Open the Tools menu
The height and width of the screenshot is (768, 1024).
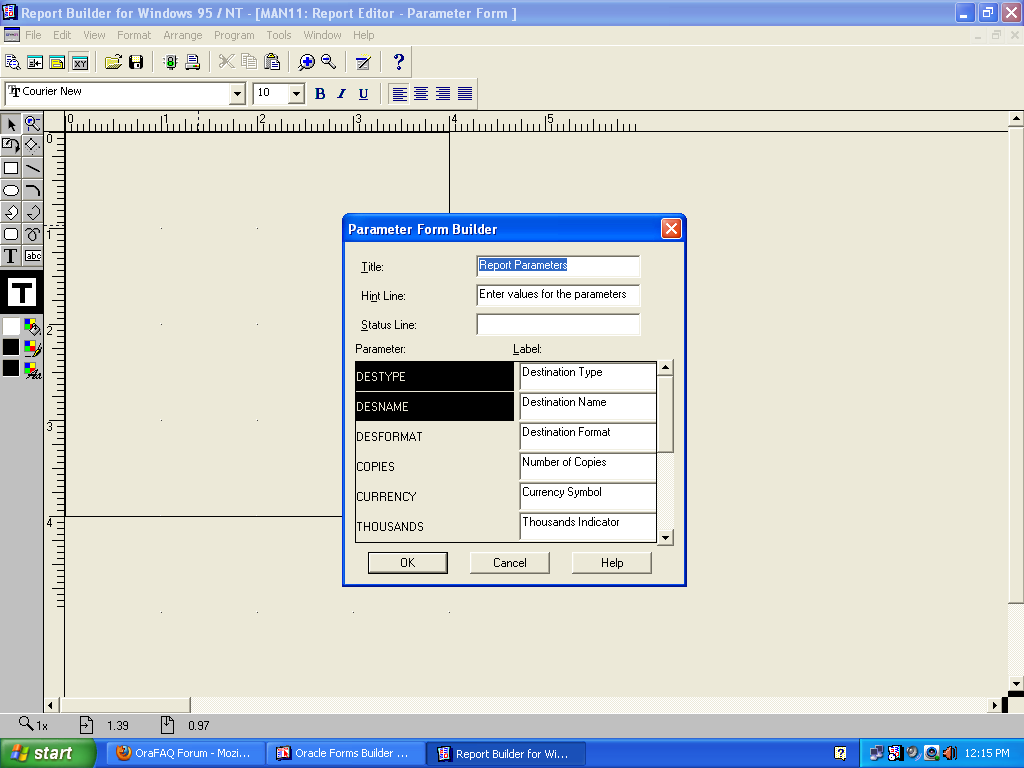coord(279,35)
